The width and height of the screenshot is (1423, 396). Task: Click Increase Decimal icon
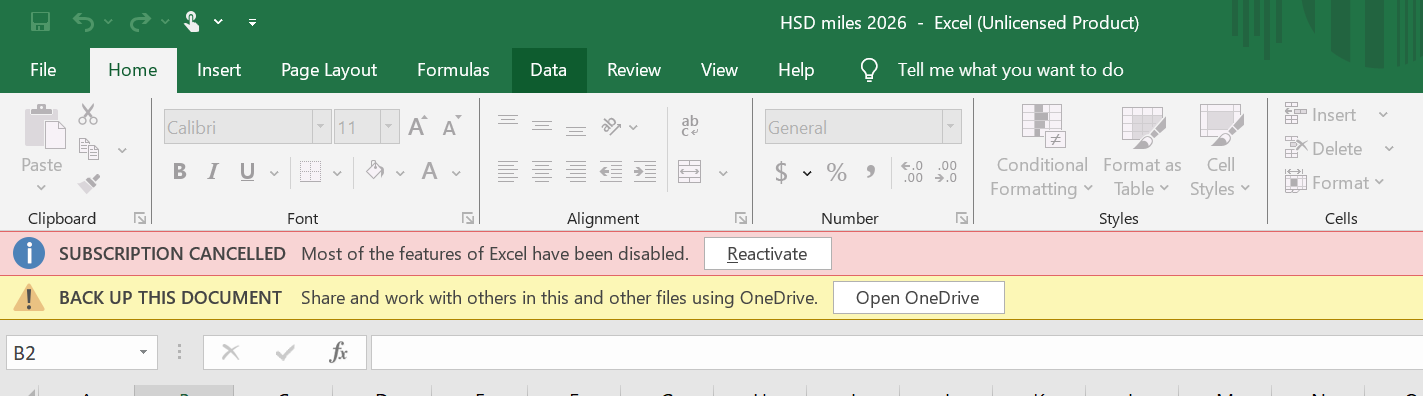coord(912,172)
